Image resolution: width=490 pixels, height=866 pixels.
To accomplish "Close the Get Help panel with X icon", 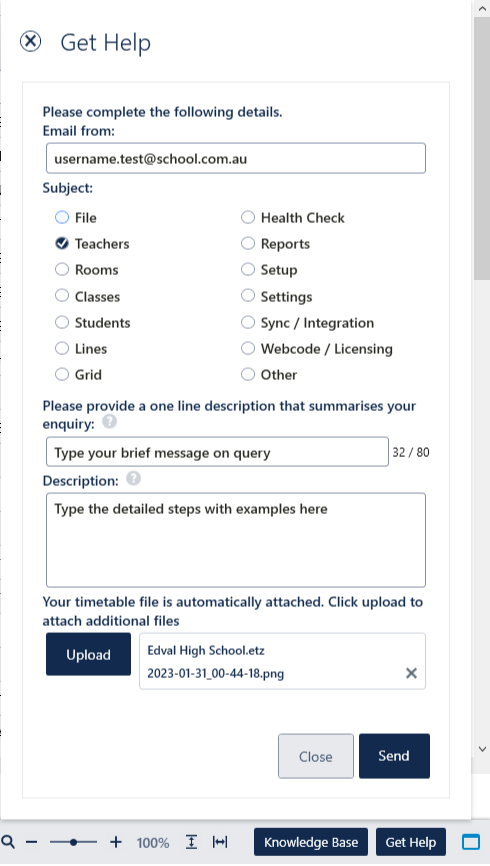I will pyautogui.click(x=30, y=41).
